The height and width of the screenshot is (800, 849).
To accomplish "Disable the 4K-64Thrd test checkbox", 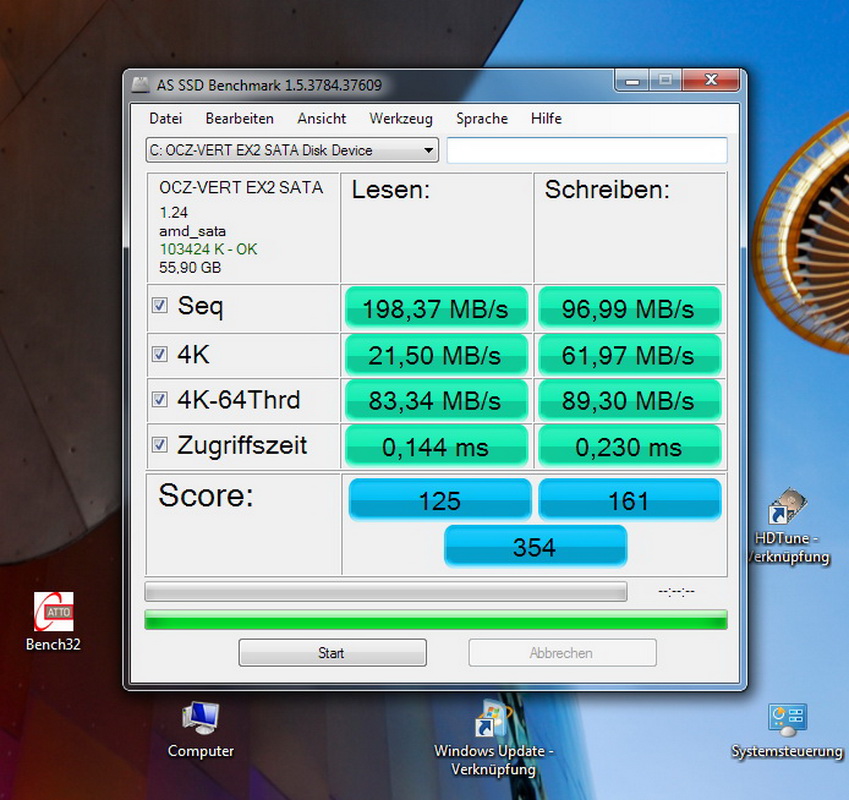I will pyautogui.click(x=159, y=399).
